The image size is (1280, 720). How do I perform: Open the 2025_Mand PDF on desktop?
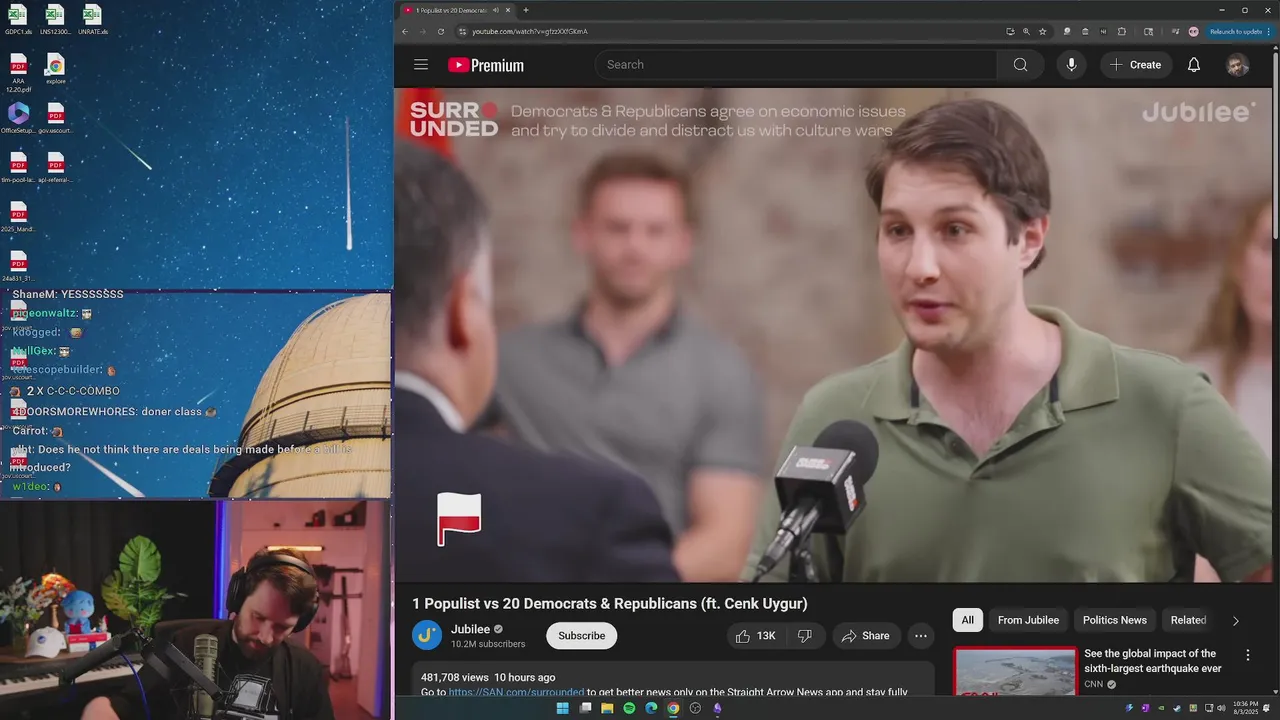click(x=18, y=216)
